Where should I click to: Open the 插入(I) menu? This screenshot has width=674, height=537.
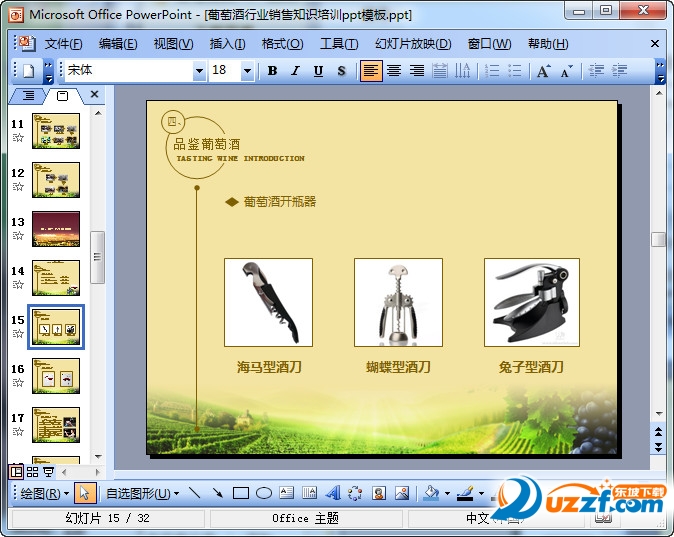[227, 44]
